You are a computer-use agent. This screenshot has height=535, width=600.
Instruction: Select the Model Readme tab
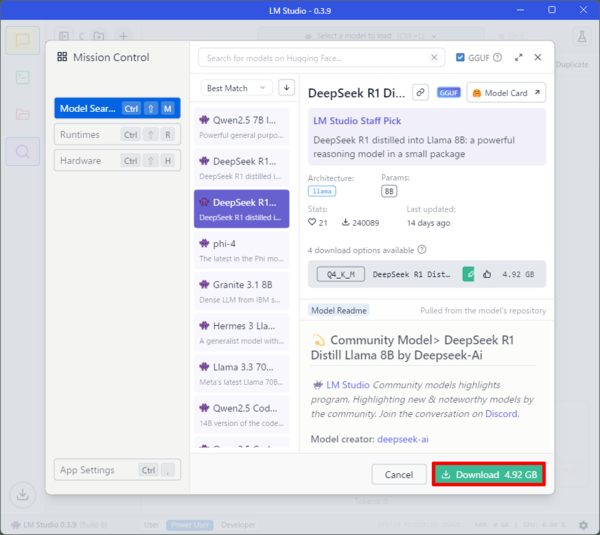[339, 310]
